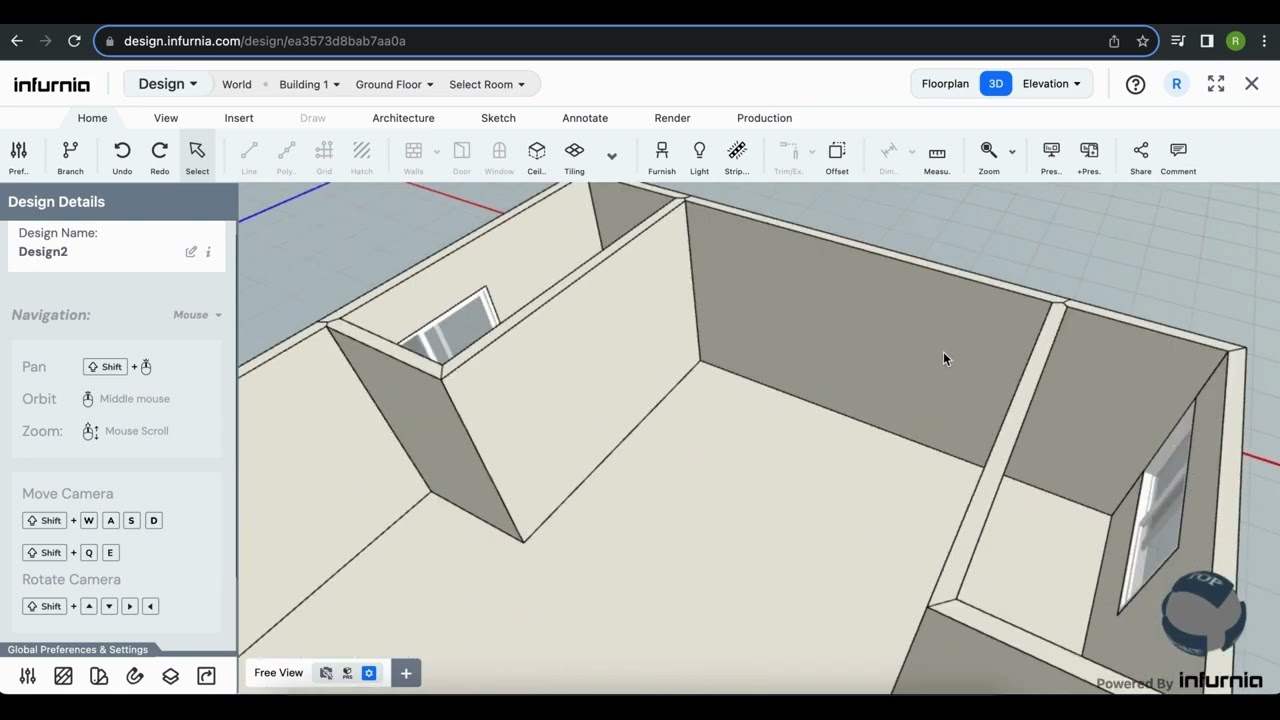Expand the Building 1 dropdown

[x=309, y=85]
